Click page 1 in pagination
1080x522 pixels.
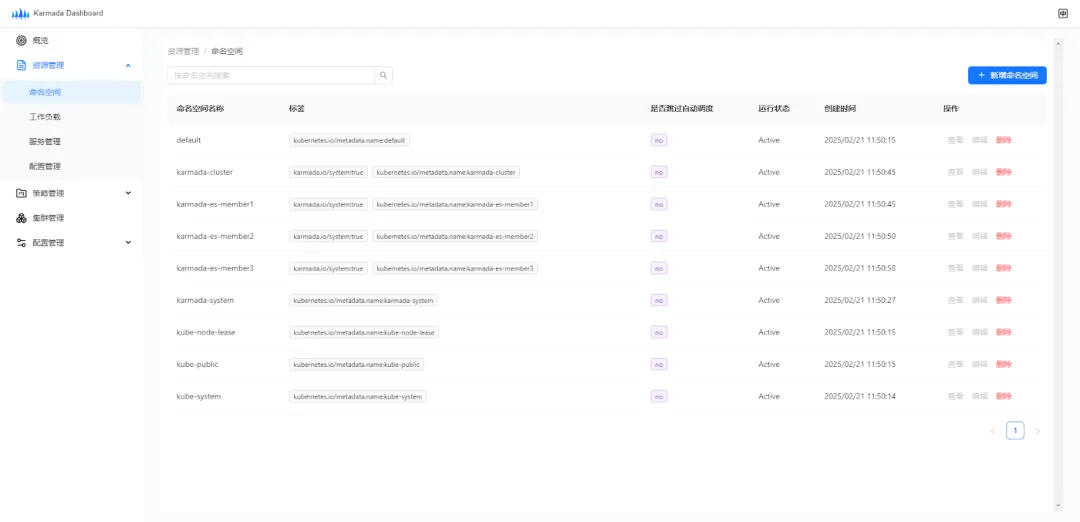(x=1015, y=431)
